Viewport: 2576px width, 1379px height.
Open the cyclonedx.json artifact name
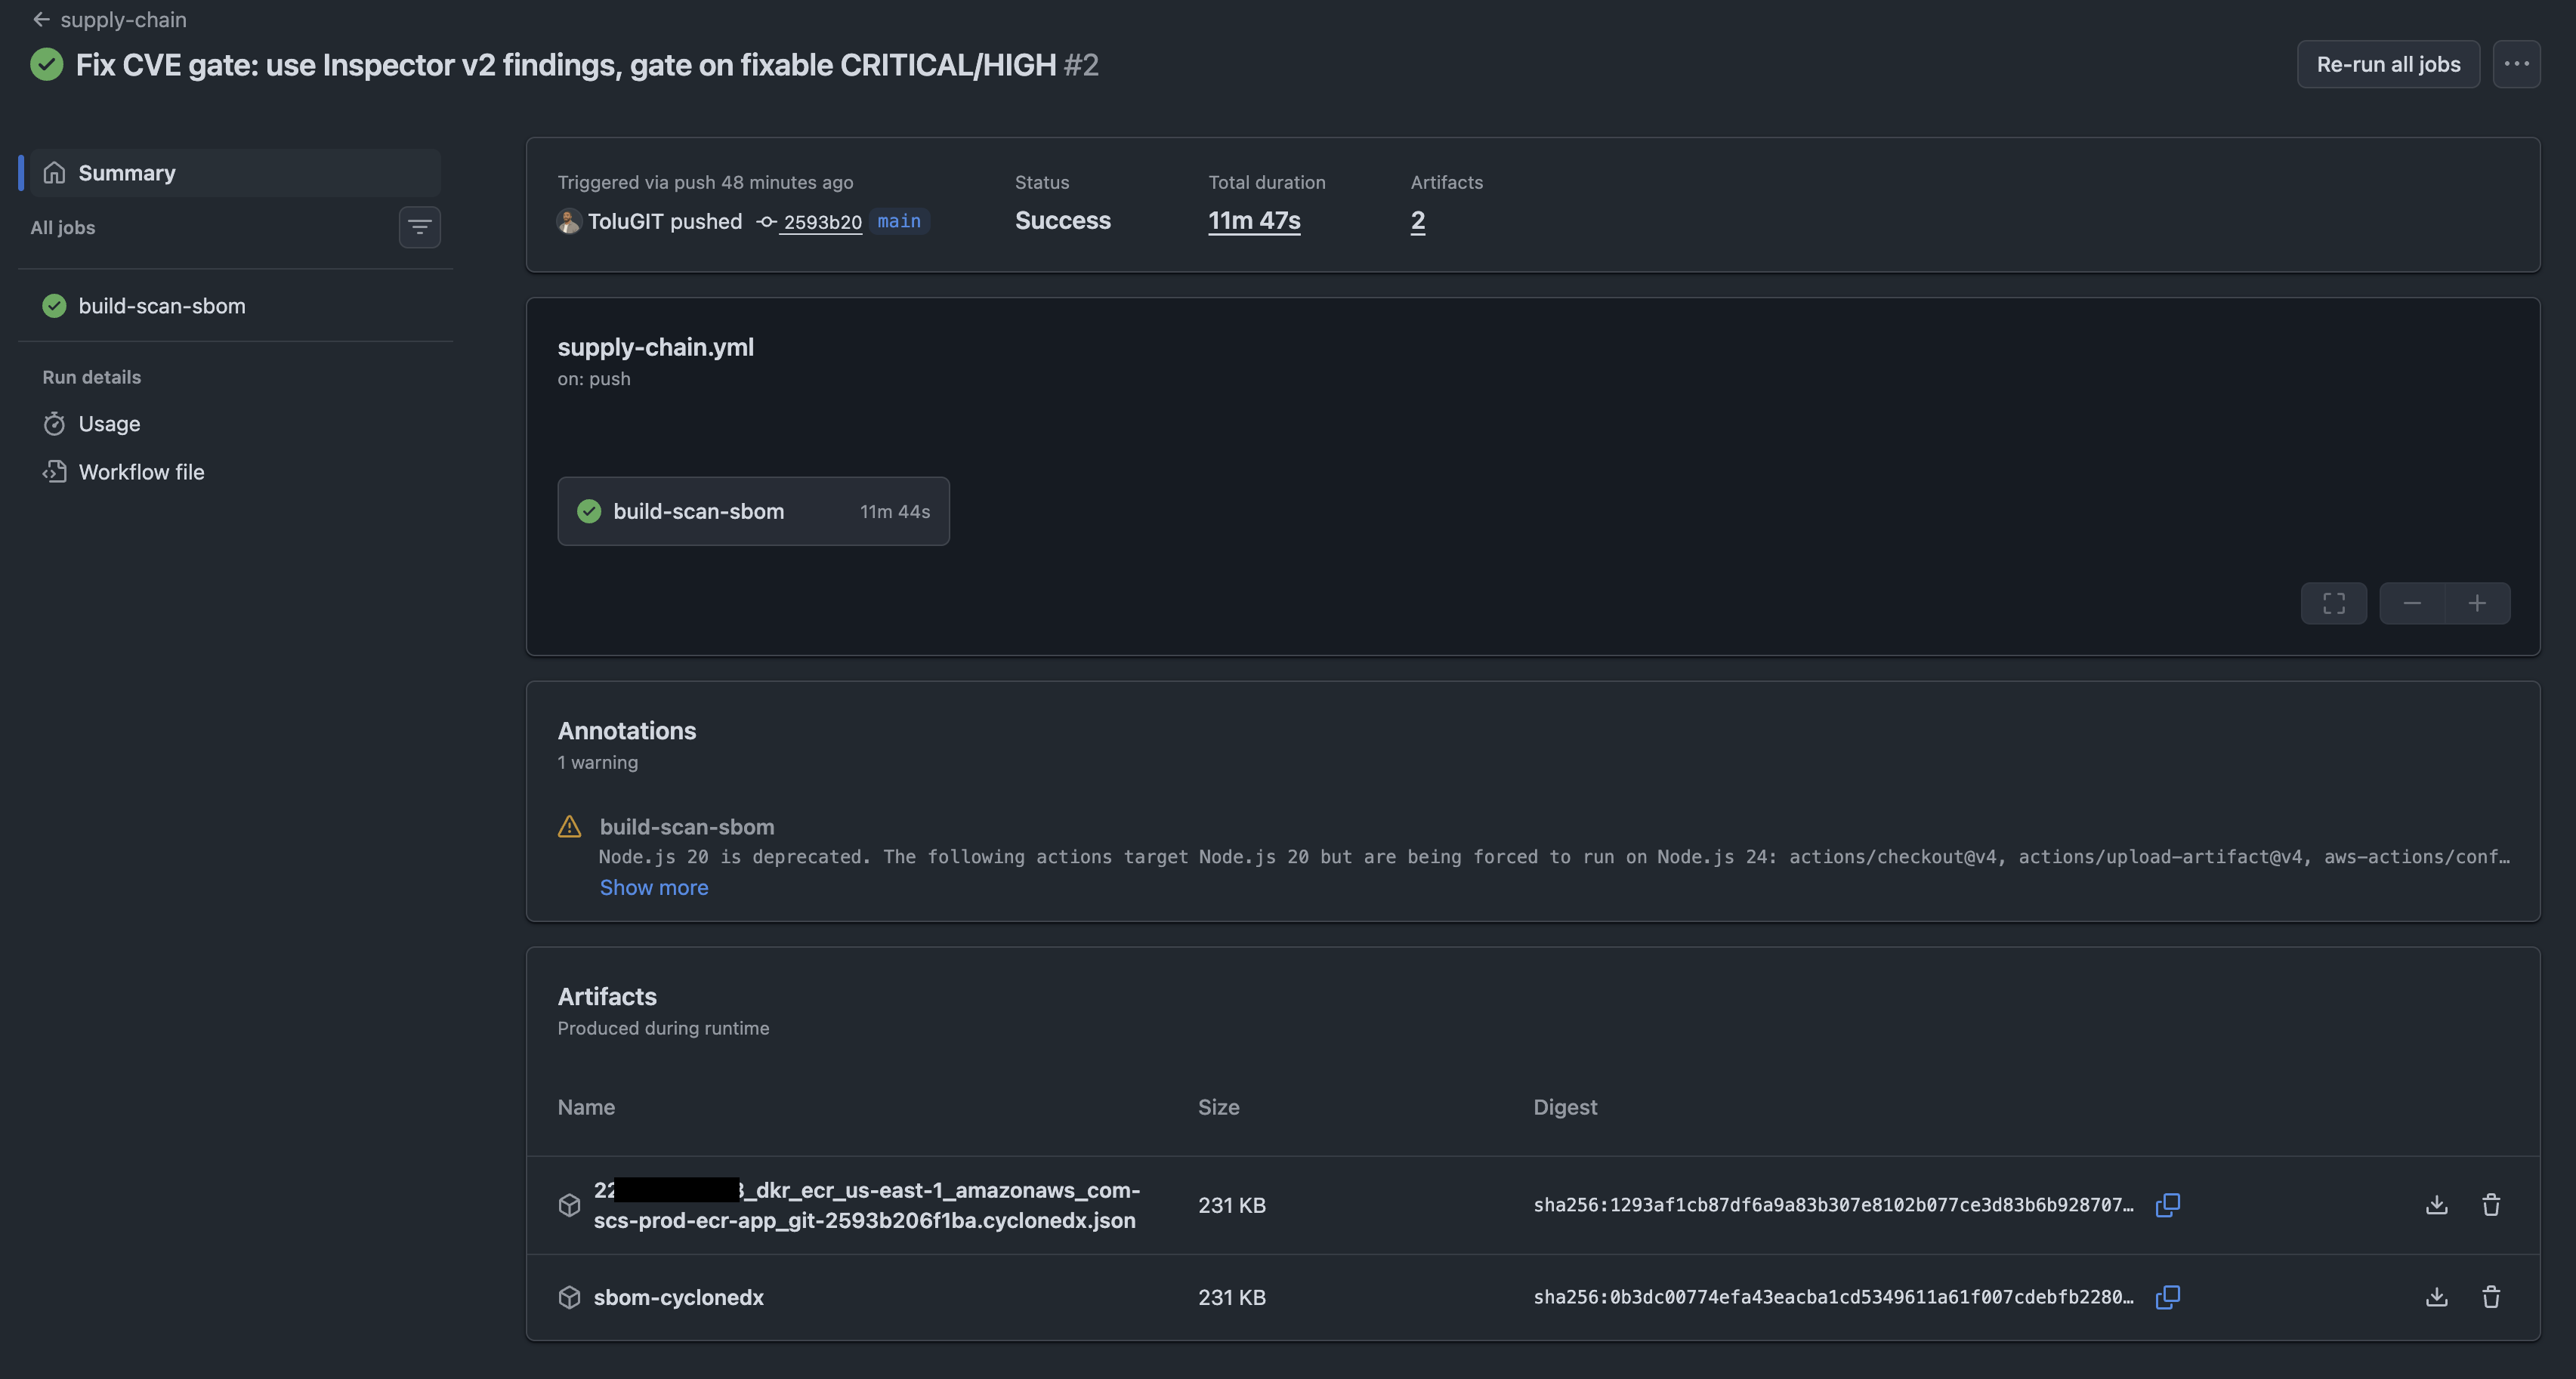[867, 1205]
